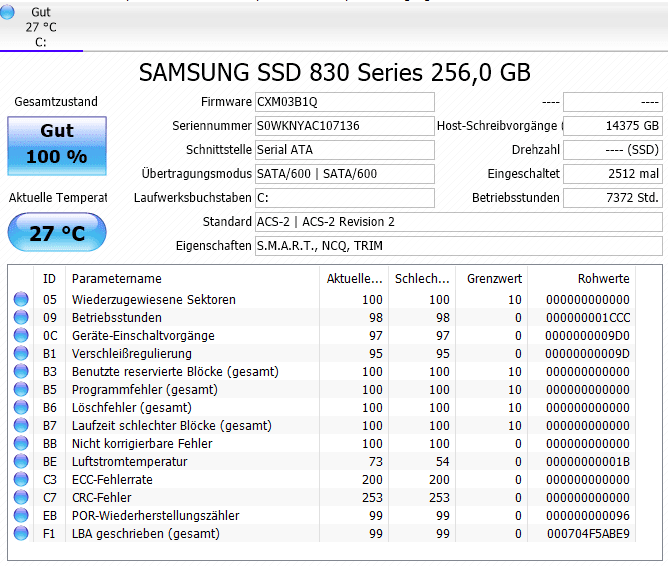Image resolution: width=669 pixels, height=573 pixels.
Task: Click status orb for LBA geschrieben (gesamt)
Action: 21,534
